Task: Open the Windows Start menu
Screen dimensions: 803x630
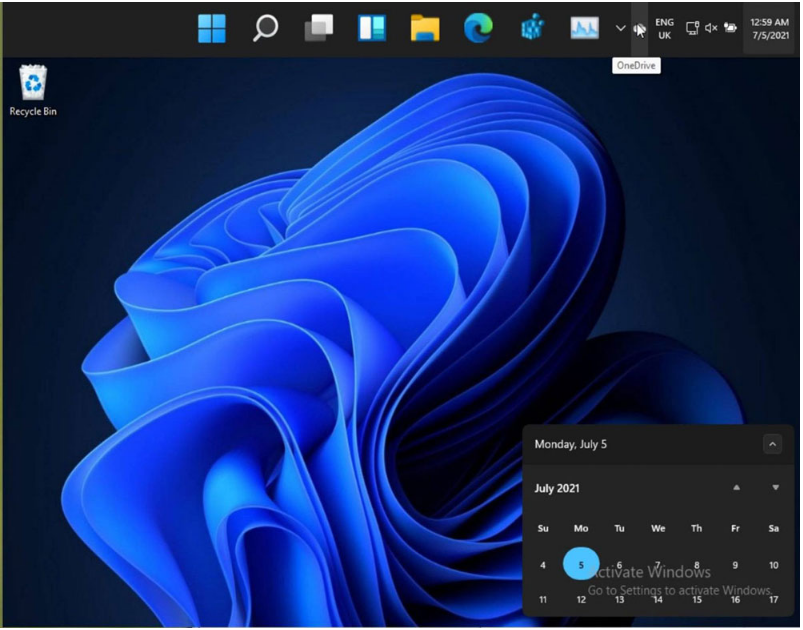Action: pos(212,29)
